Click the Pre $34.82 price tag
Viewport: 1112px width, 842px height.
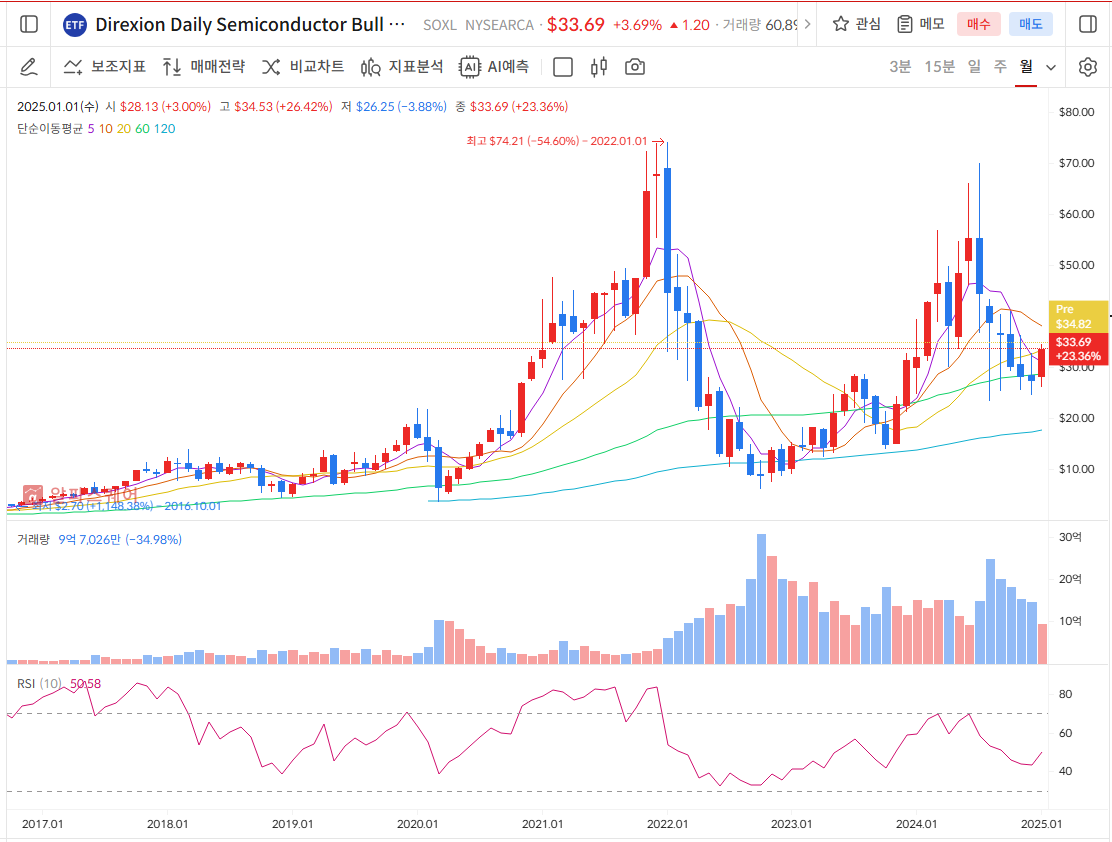click(1078, 316)
